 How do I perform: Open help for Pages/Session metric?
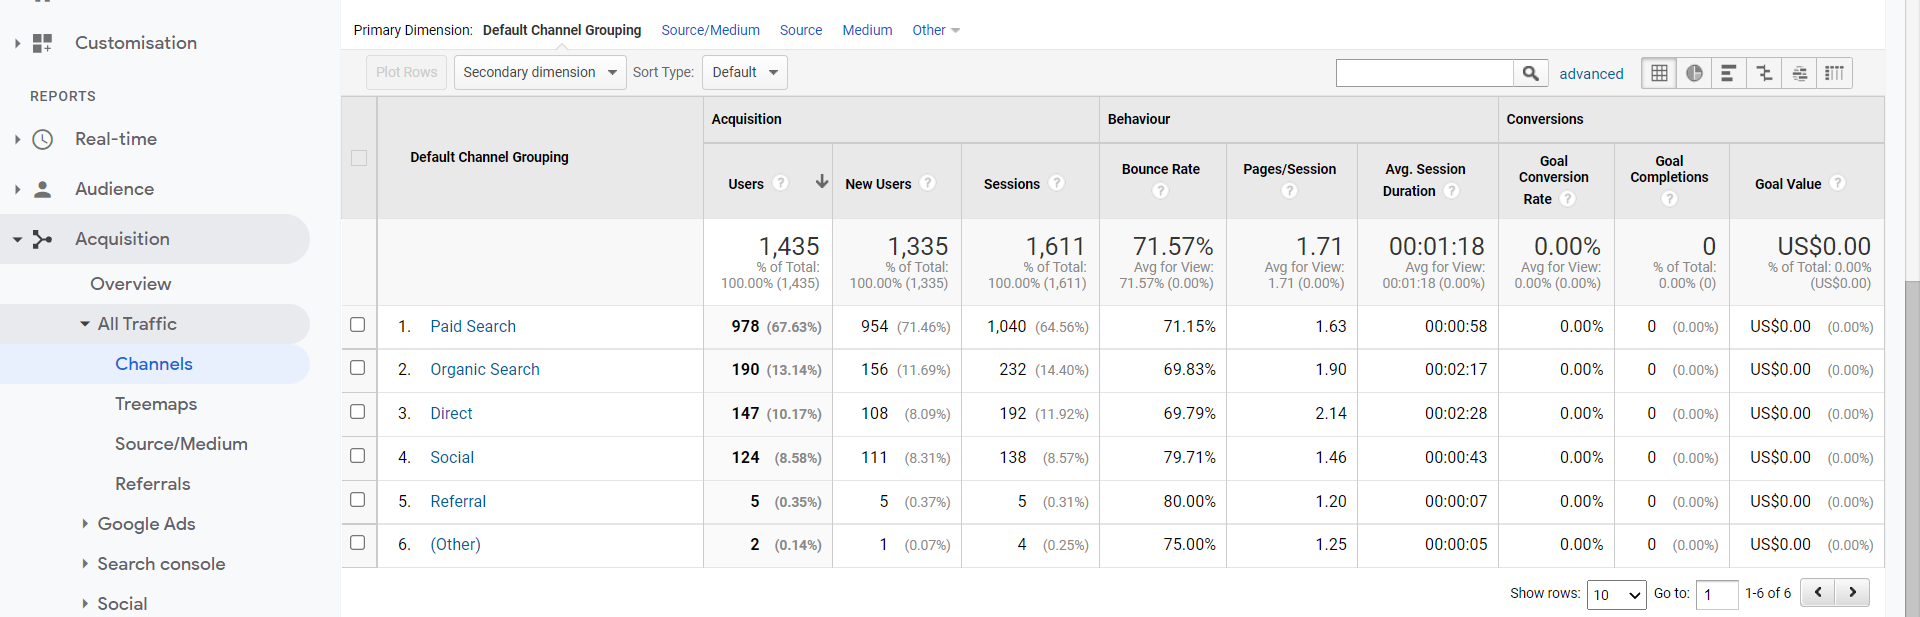coord(1290,190)
